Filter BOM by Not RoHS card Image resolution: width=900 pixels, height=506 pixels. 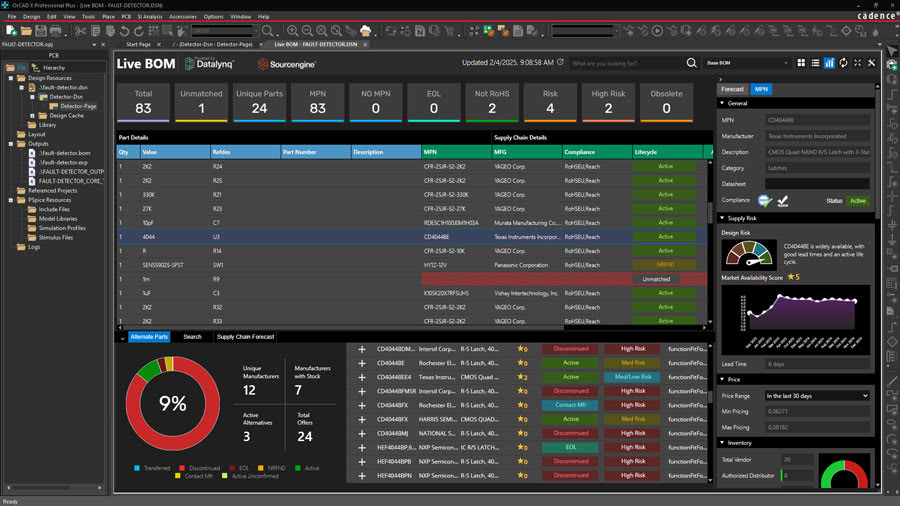tap(492, 102)
